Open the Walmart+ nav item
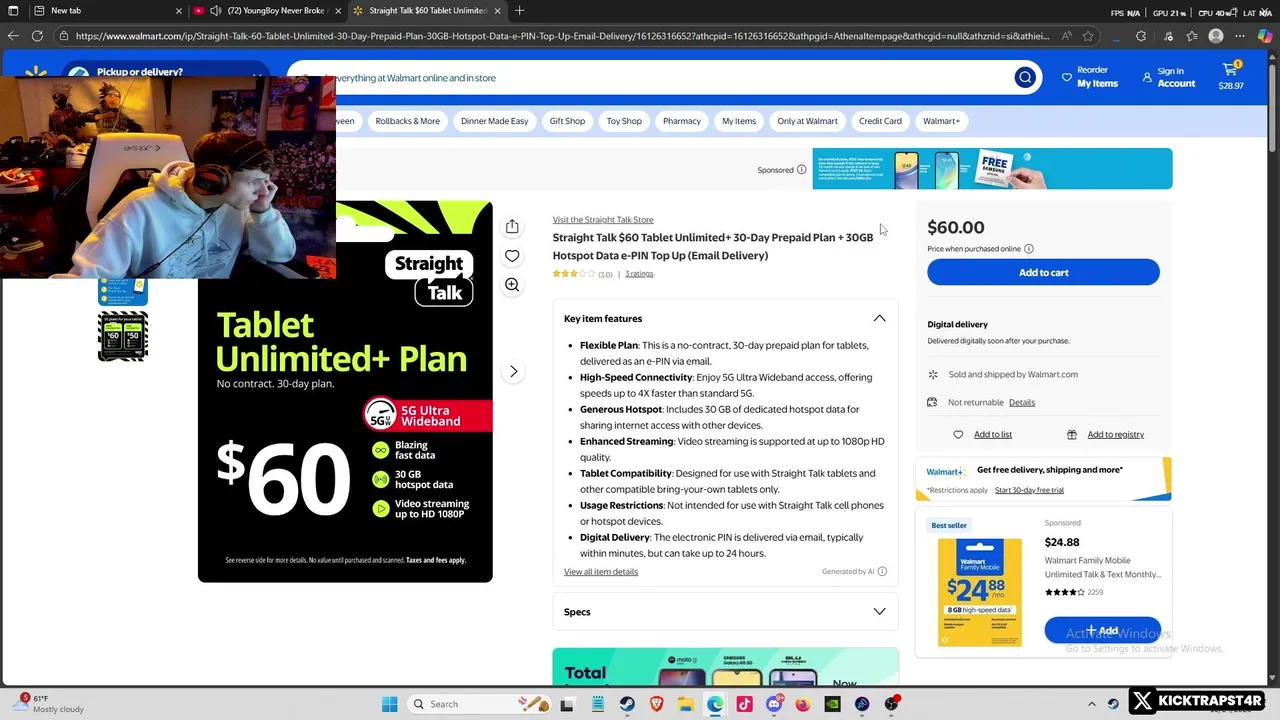Screen dimensions: 1280x720 [941, 121]
